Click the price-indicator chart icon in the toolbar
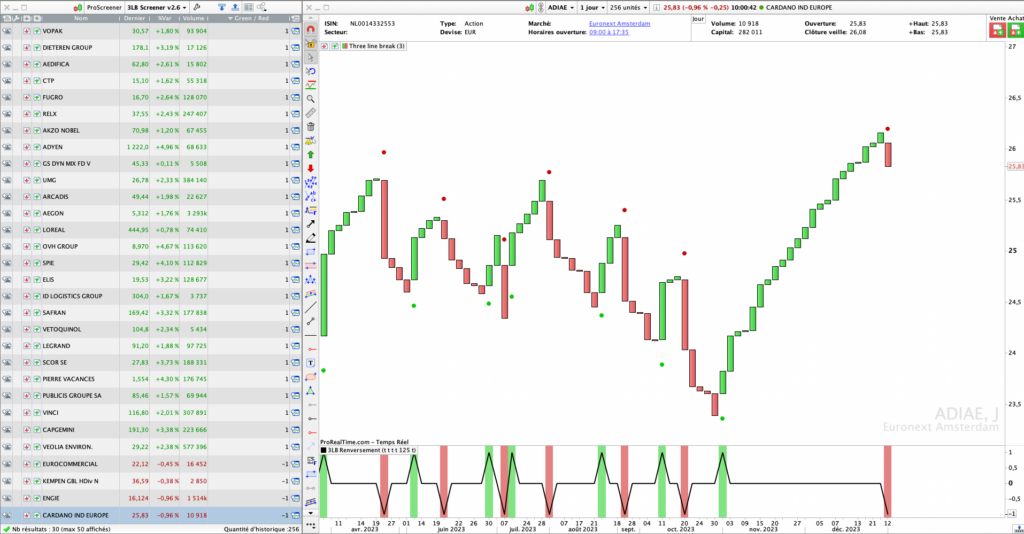The height and width of the screenshot is (534, 1024). tap(311, 85)
